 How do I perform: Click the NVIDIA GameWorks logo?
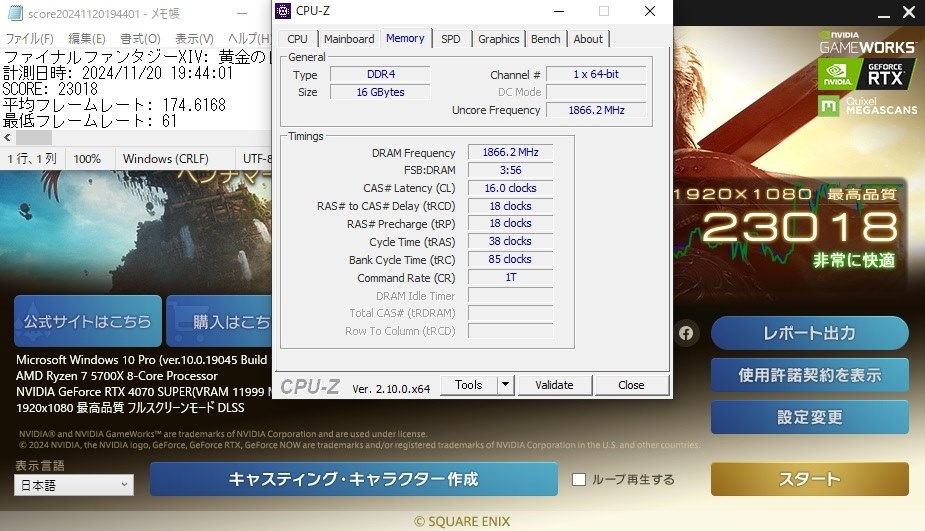coord(867,43)
